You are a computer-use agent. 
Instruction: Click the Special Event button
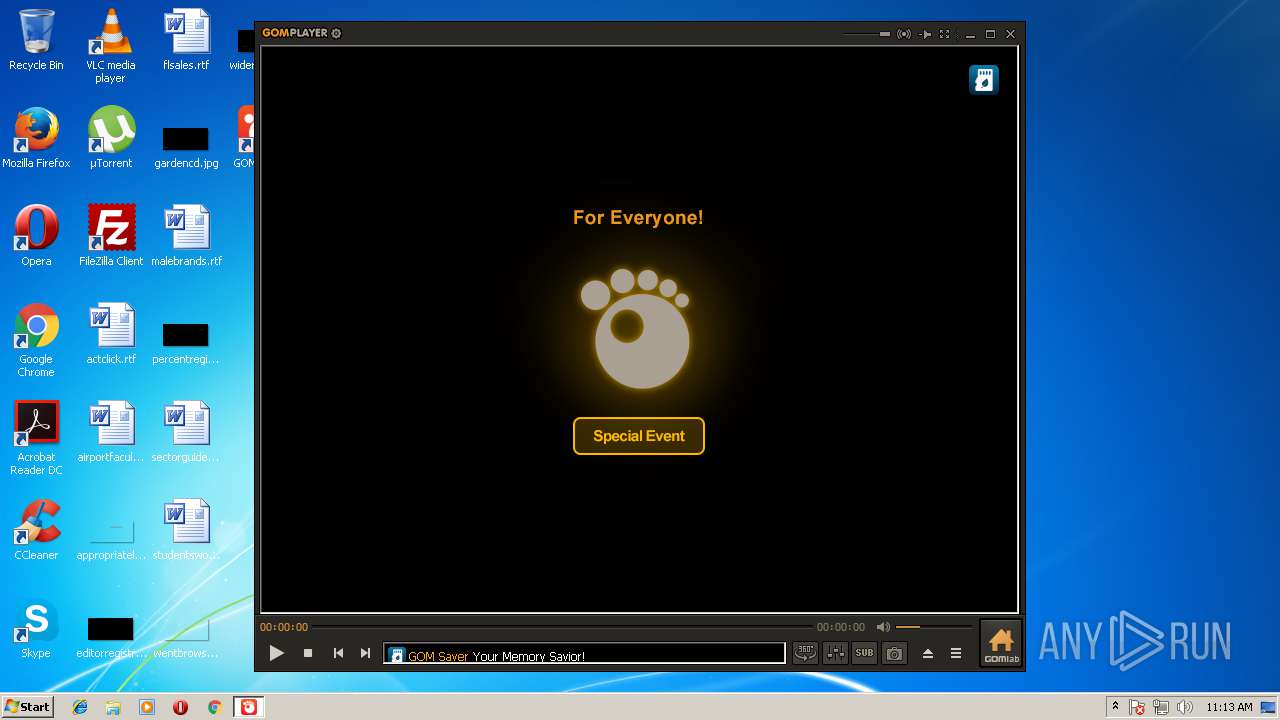click(x=639, y=436)
